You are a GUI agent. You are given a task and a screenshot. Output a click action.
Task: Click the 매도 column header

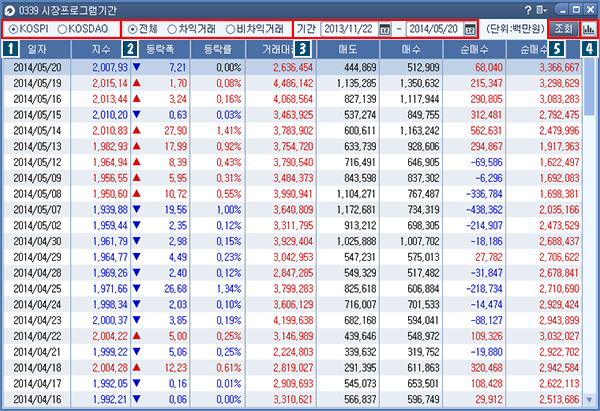tap(351, 48)
